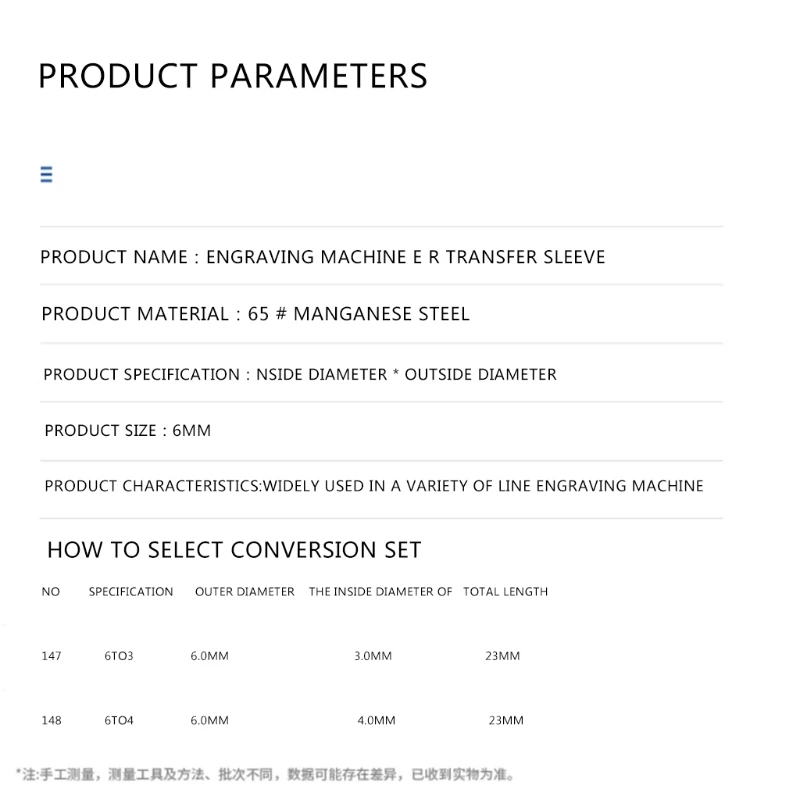Click the HOW TO SELECT CONVERSION SET heading
Viewport: 800px width, 800px height.
[x=234, y=550]
